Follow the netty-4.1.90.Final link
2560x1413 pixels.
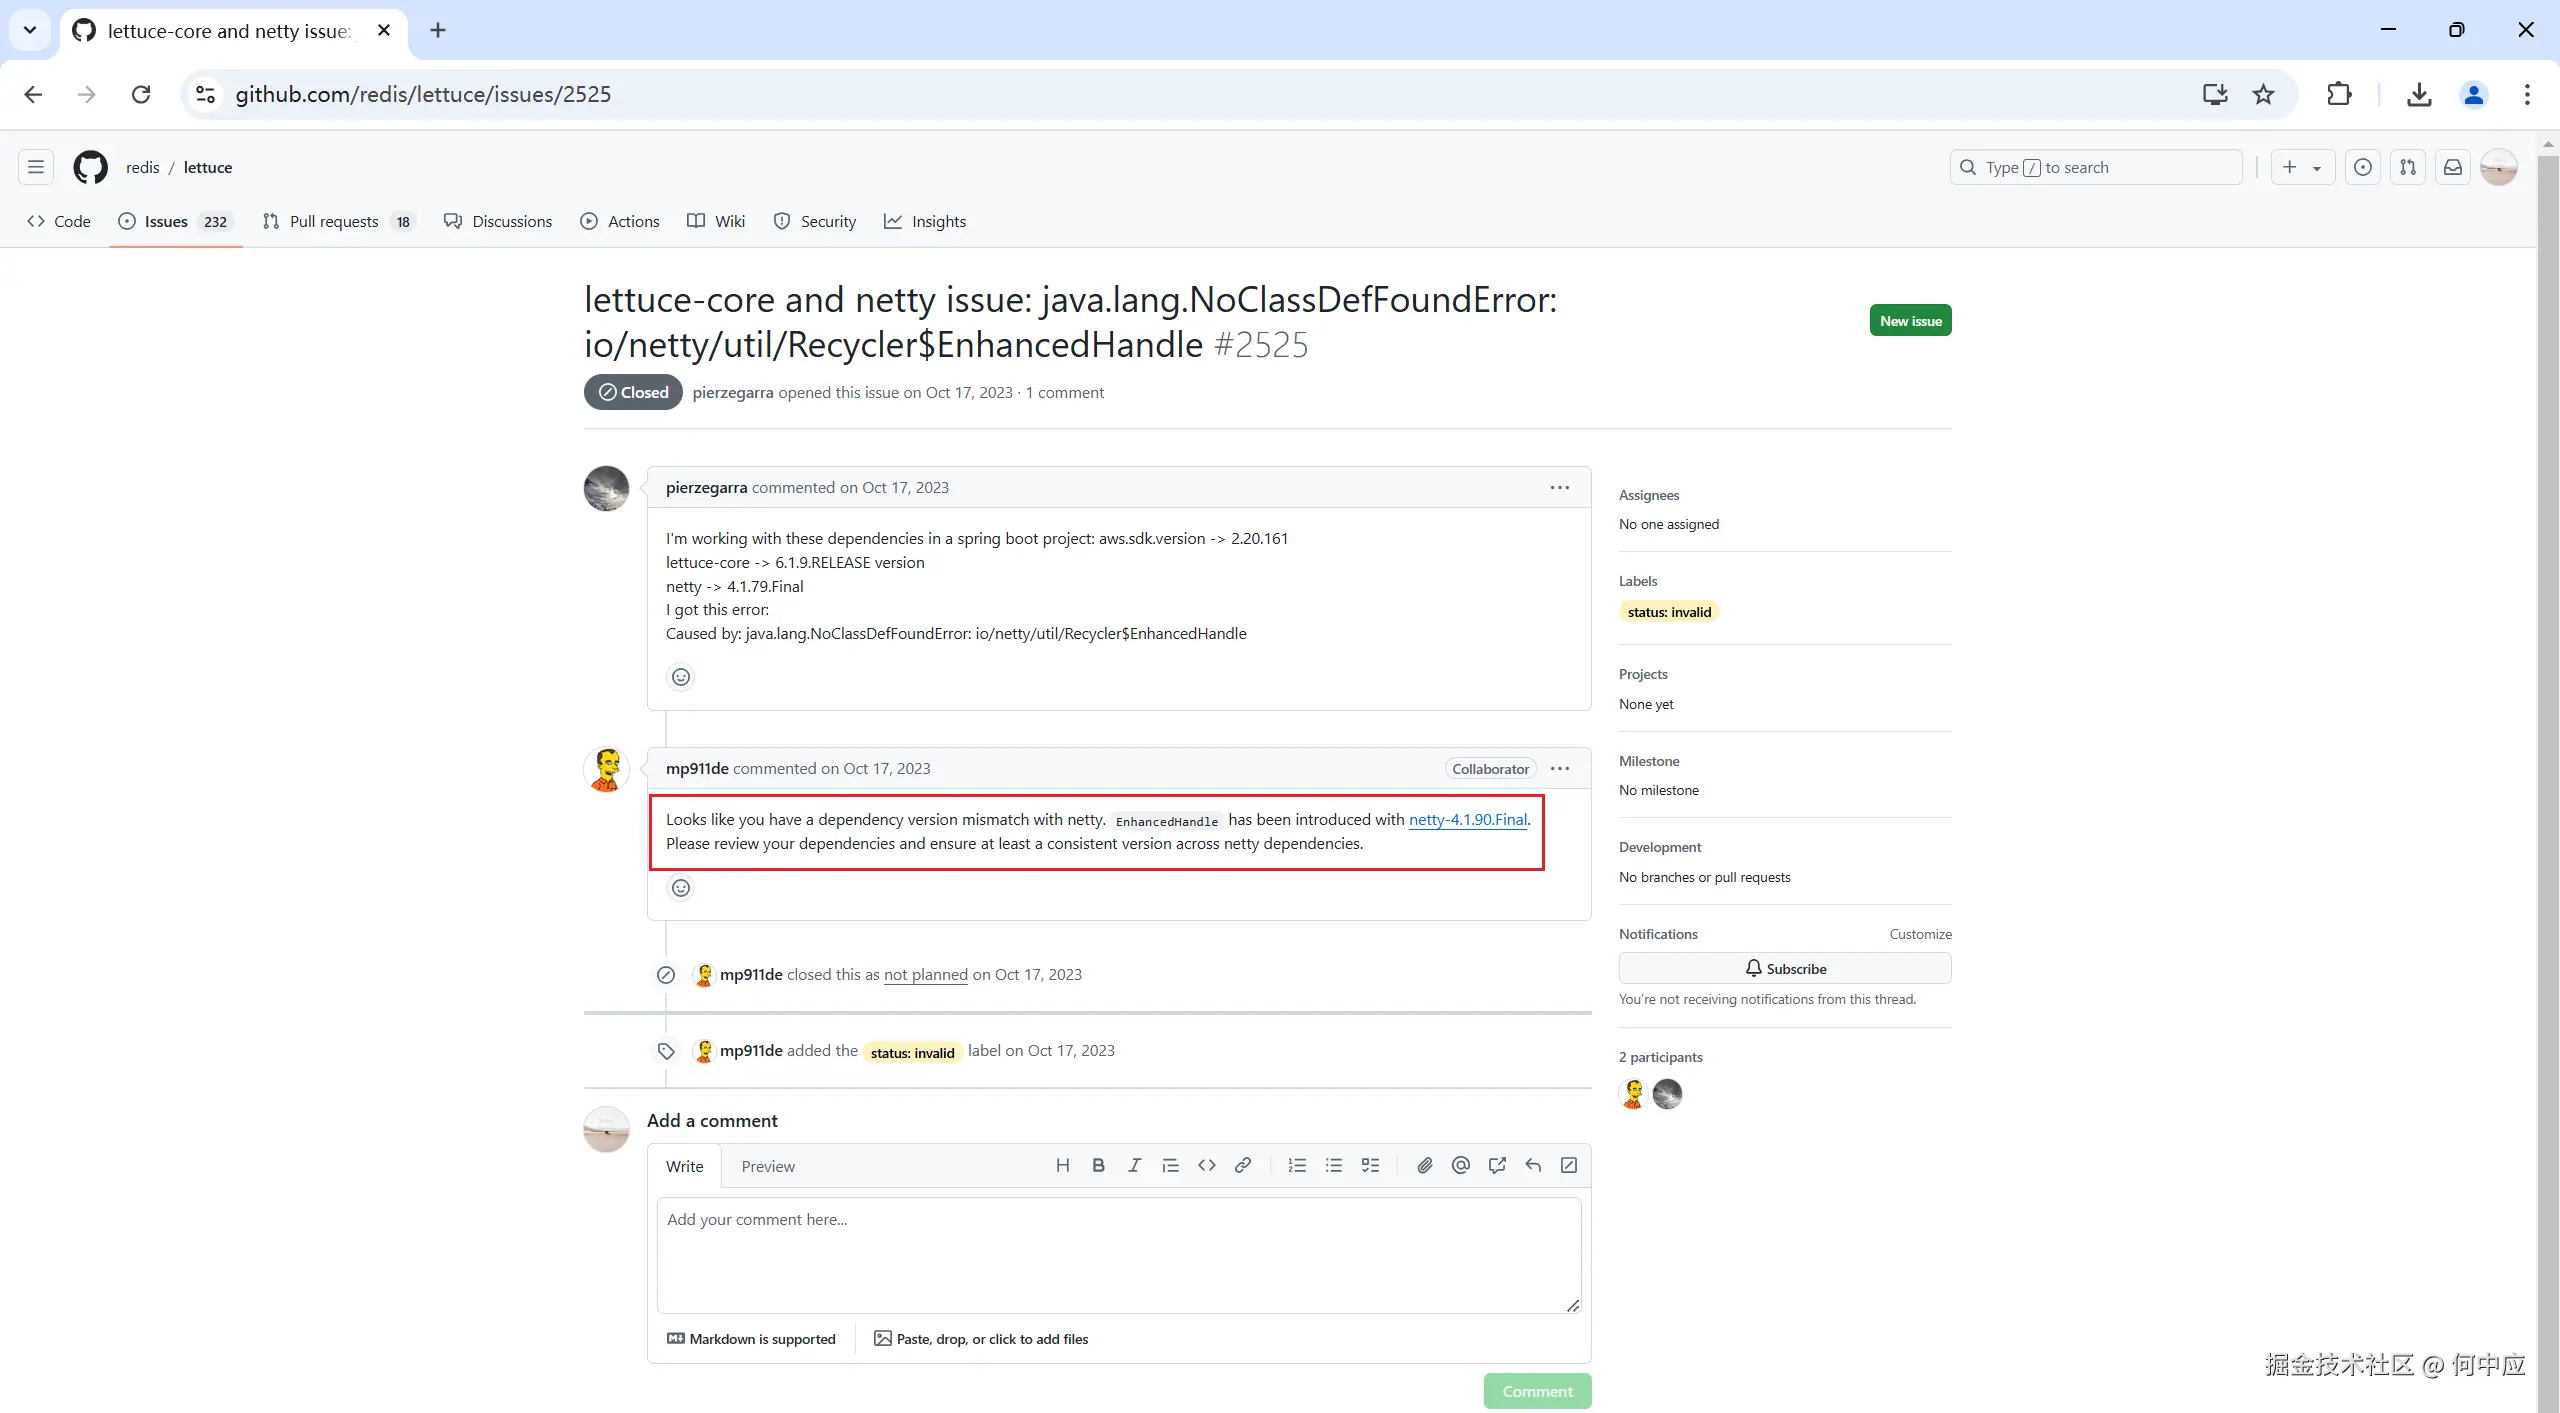1468,819
